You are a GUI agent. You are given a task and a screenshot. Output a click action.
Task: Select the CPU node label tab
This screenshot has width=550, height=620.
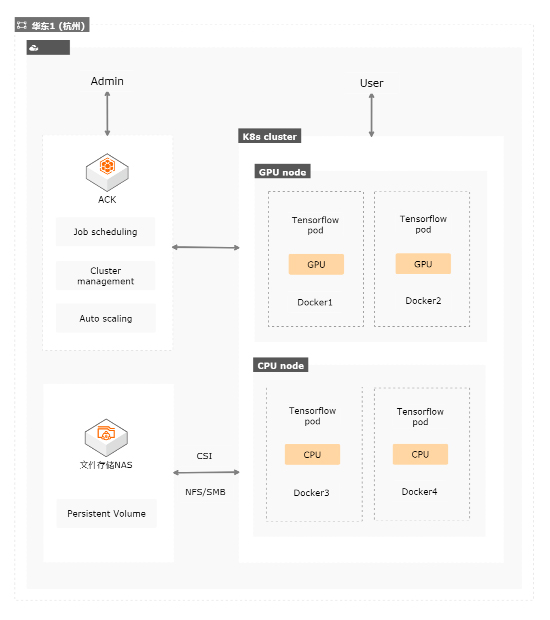coord(280,365)
